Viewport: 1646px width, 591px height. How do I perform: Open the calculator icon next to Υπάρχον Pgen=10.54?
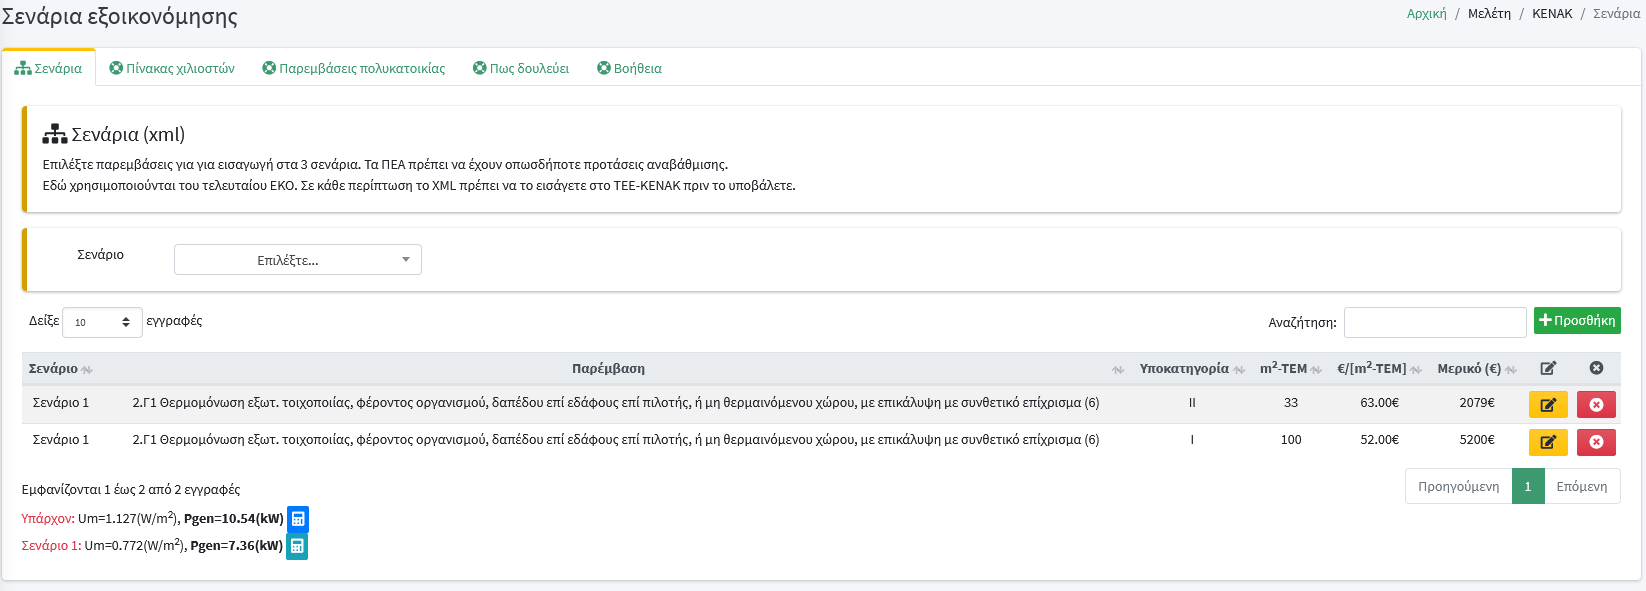pos(298,519)
